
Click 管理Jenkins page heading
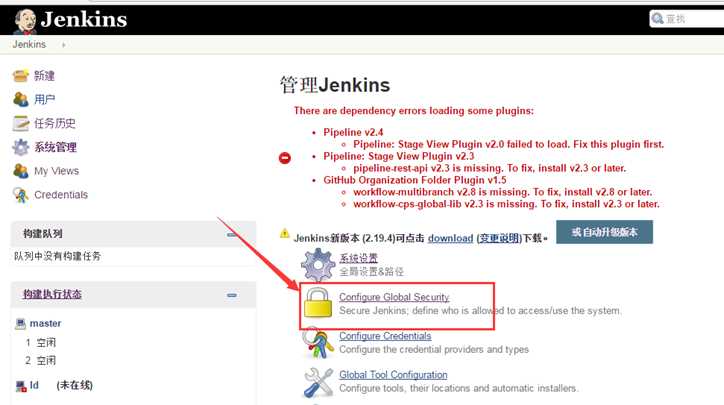[x=335, y=85]
